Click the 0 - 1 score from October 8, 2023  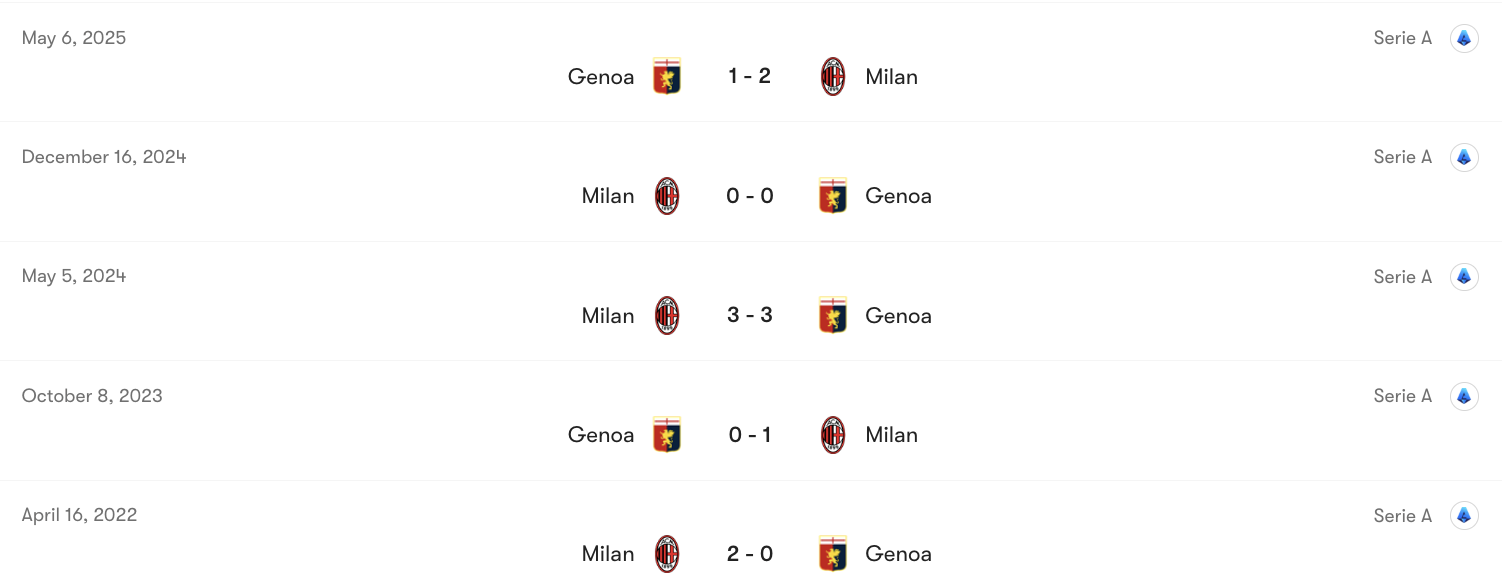click(x=749, y=434)
